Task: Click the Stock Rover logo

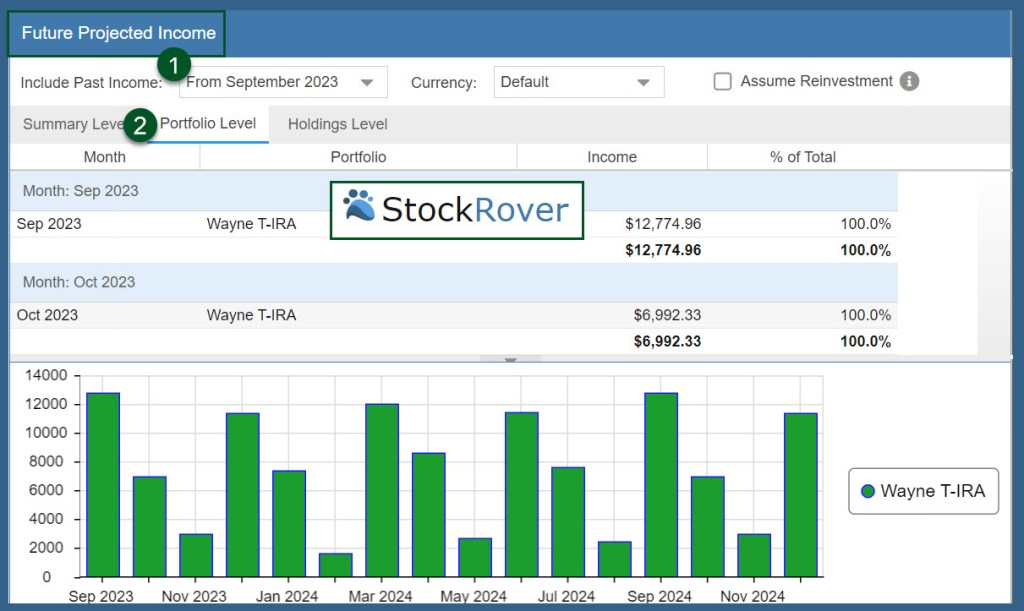Action: click(456, 210)
